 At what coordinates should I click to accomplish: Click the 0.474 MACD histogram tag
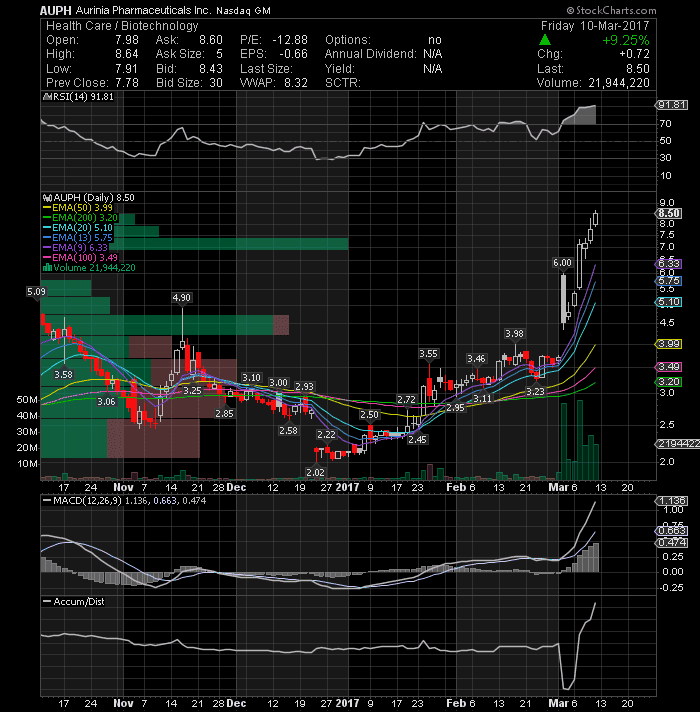[672, 543]
